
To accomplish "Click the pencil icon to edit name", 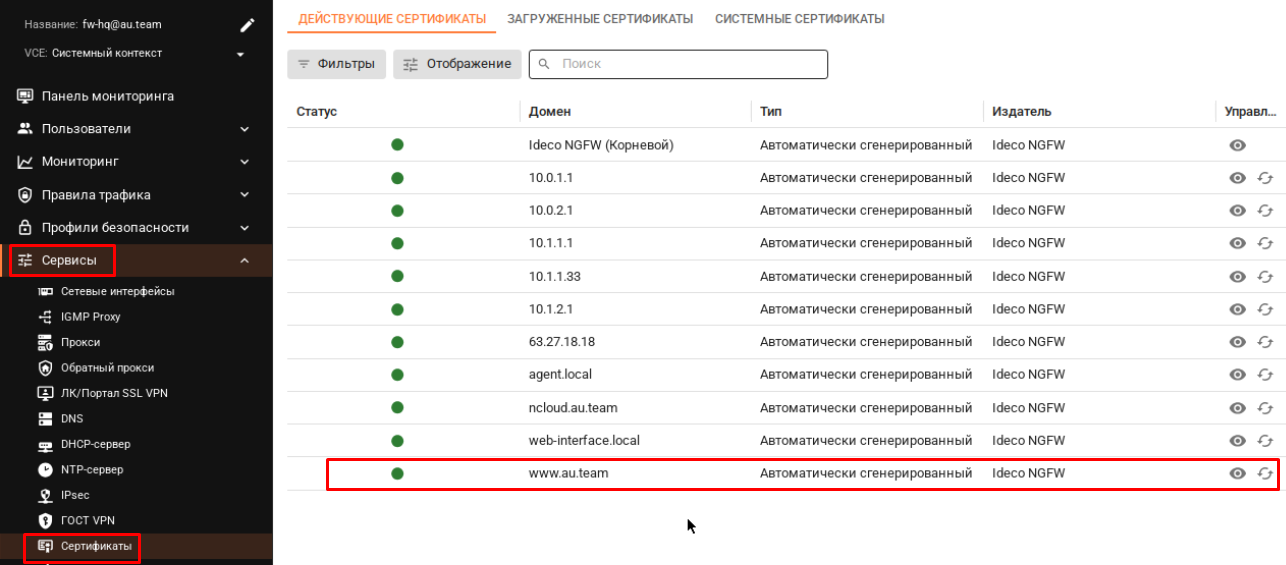I will pos(247,25).
